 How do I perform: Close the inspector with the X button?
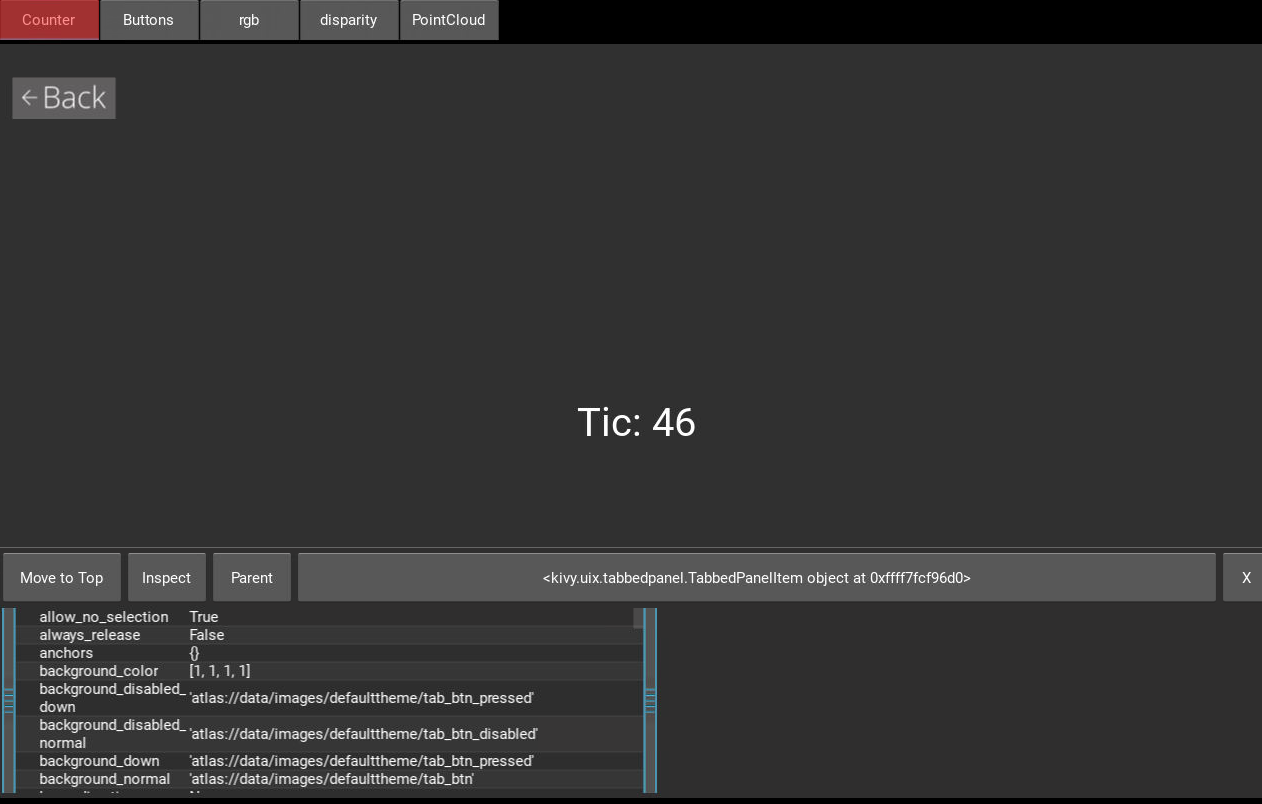tap(1245, 578)
